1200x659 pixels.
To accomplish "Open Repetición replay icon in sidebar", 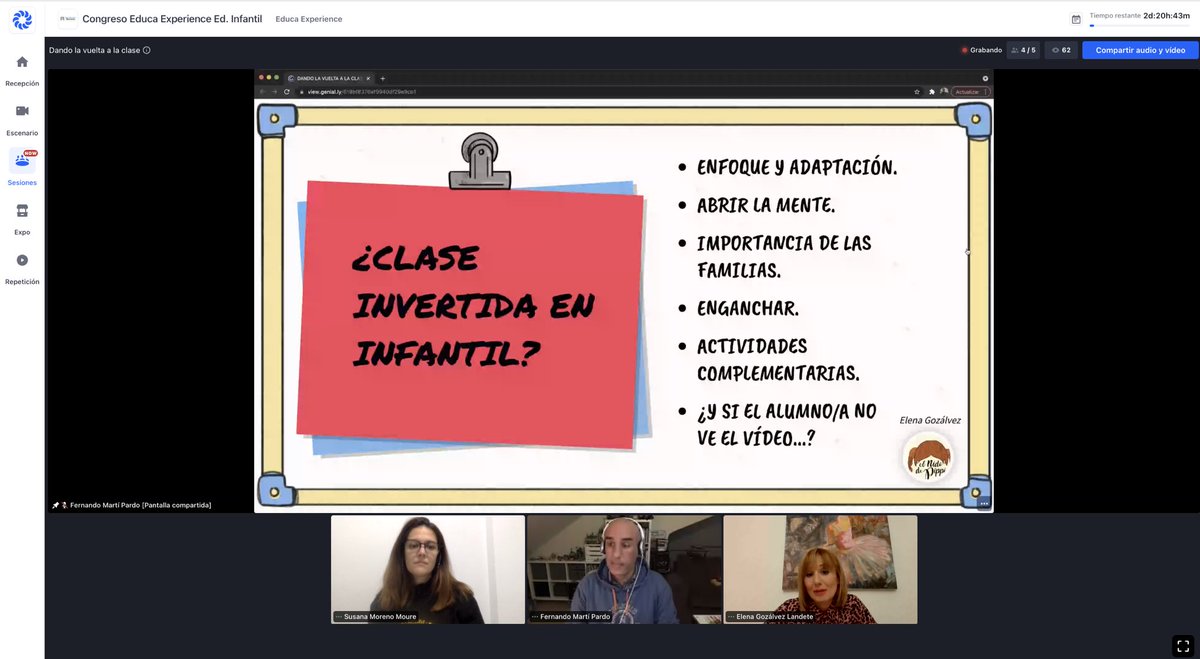I will [22, 260].
